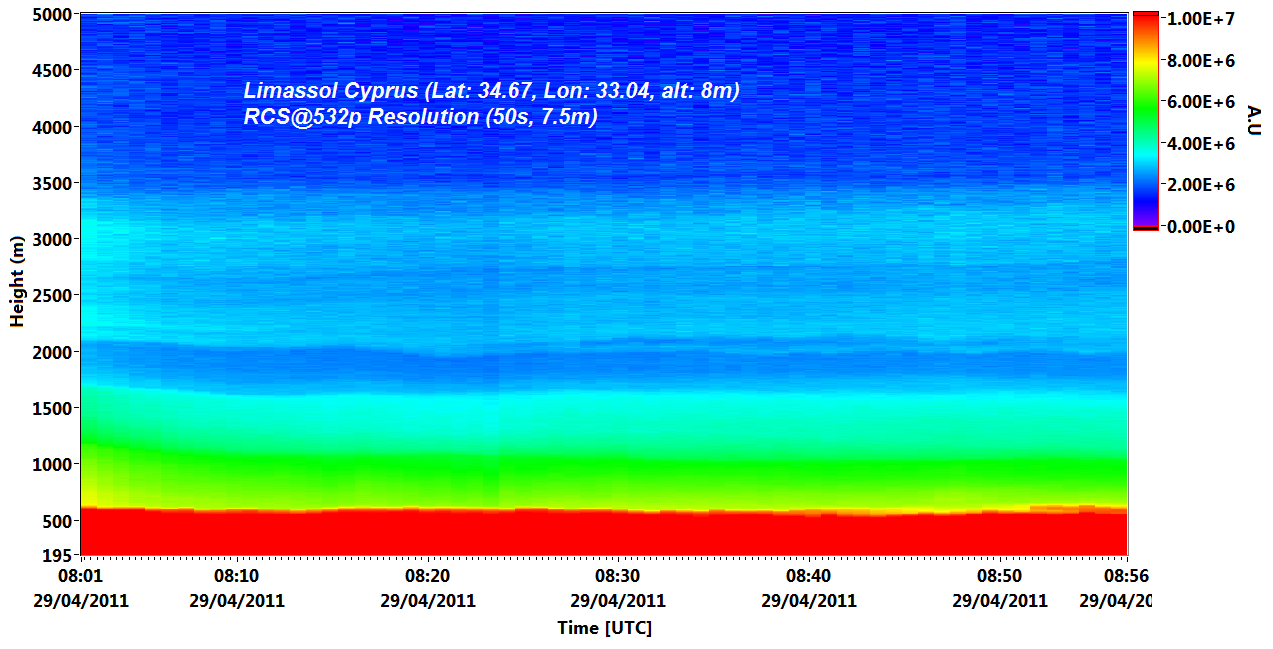
Task: Click the 29/04/2011 date under 08:40
Action: tap(809, 601)
